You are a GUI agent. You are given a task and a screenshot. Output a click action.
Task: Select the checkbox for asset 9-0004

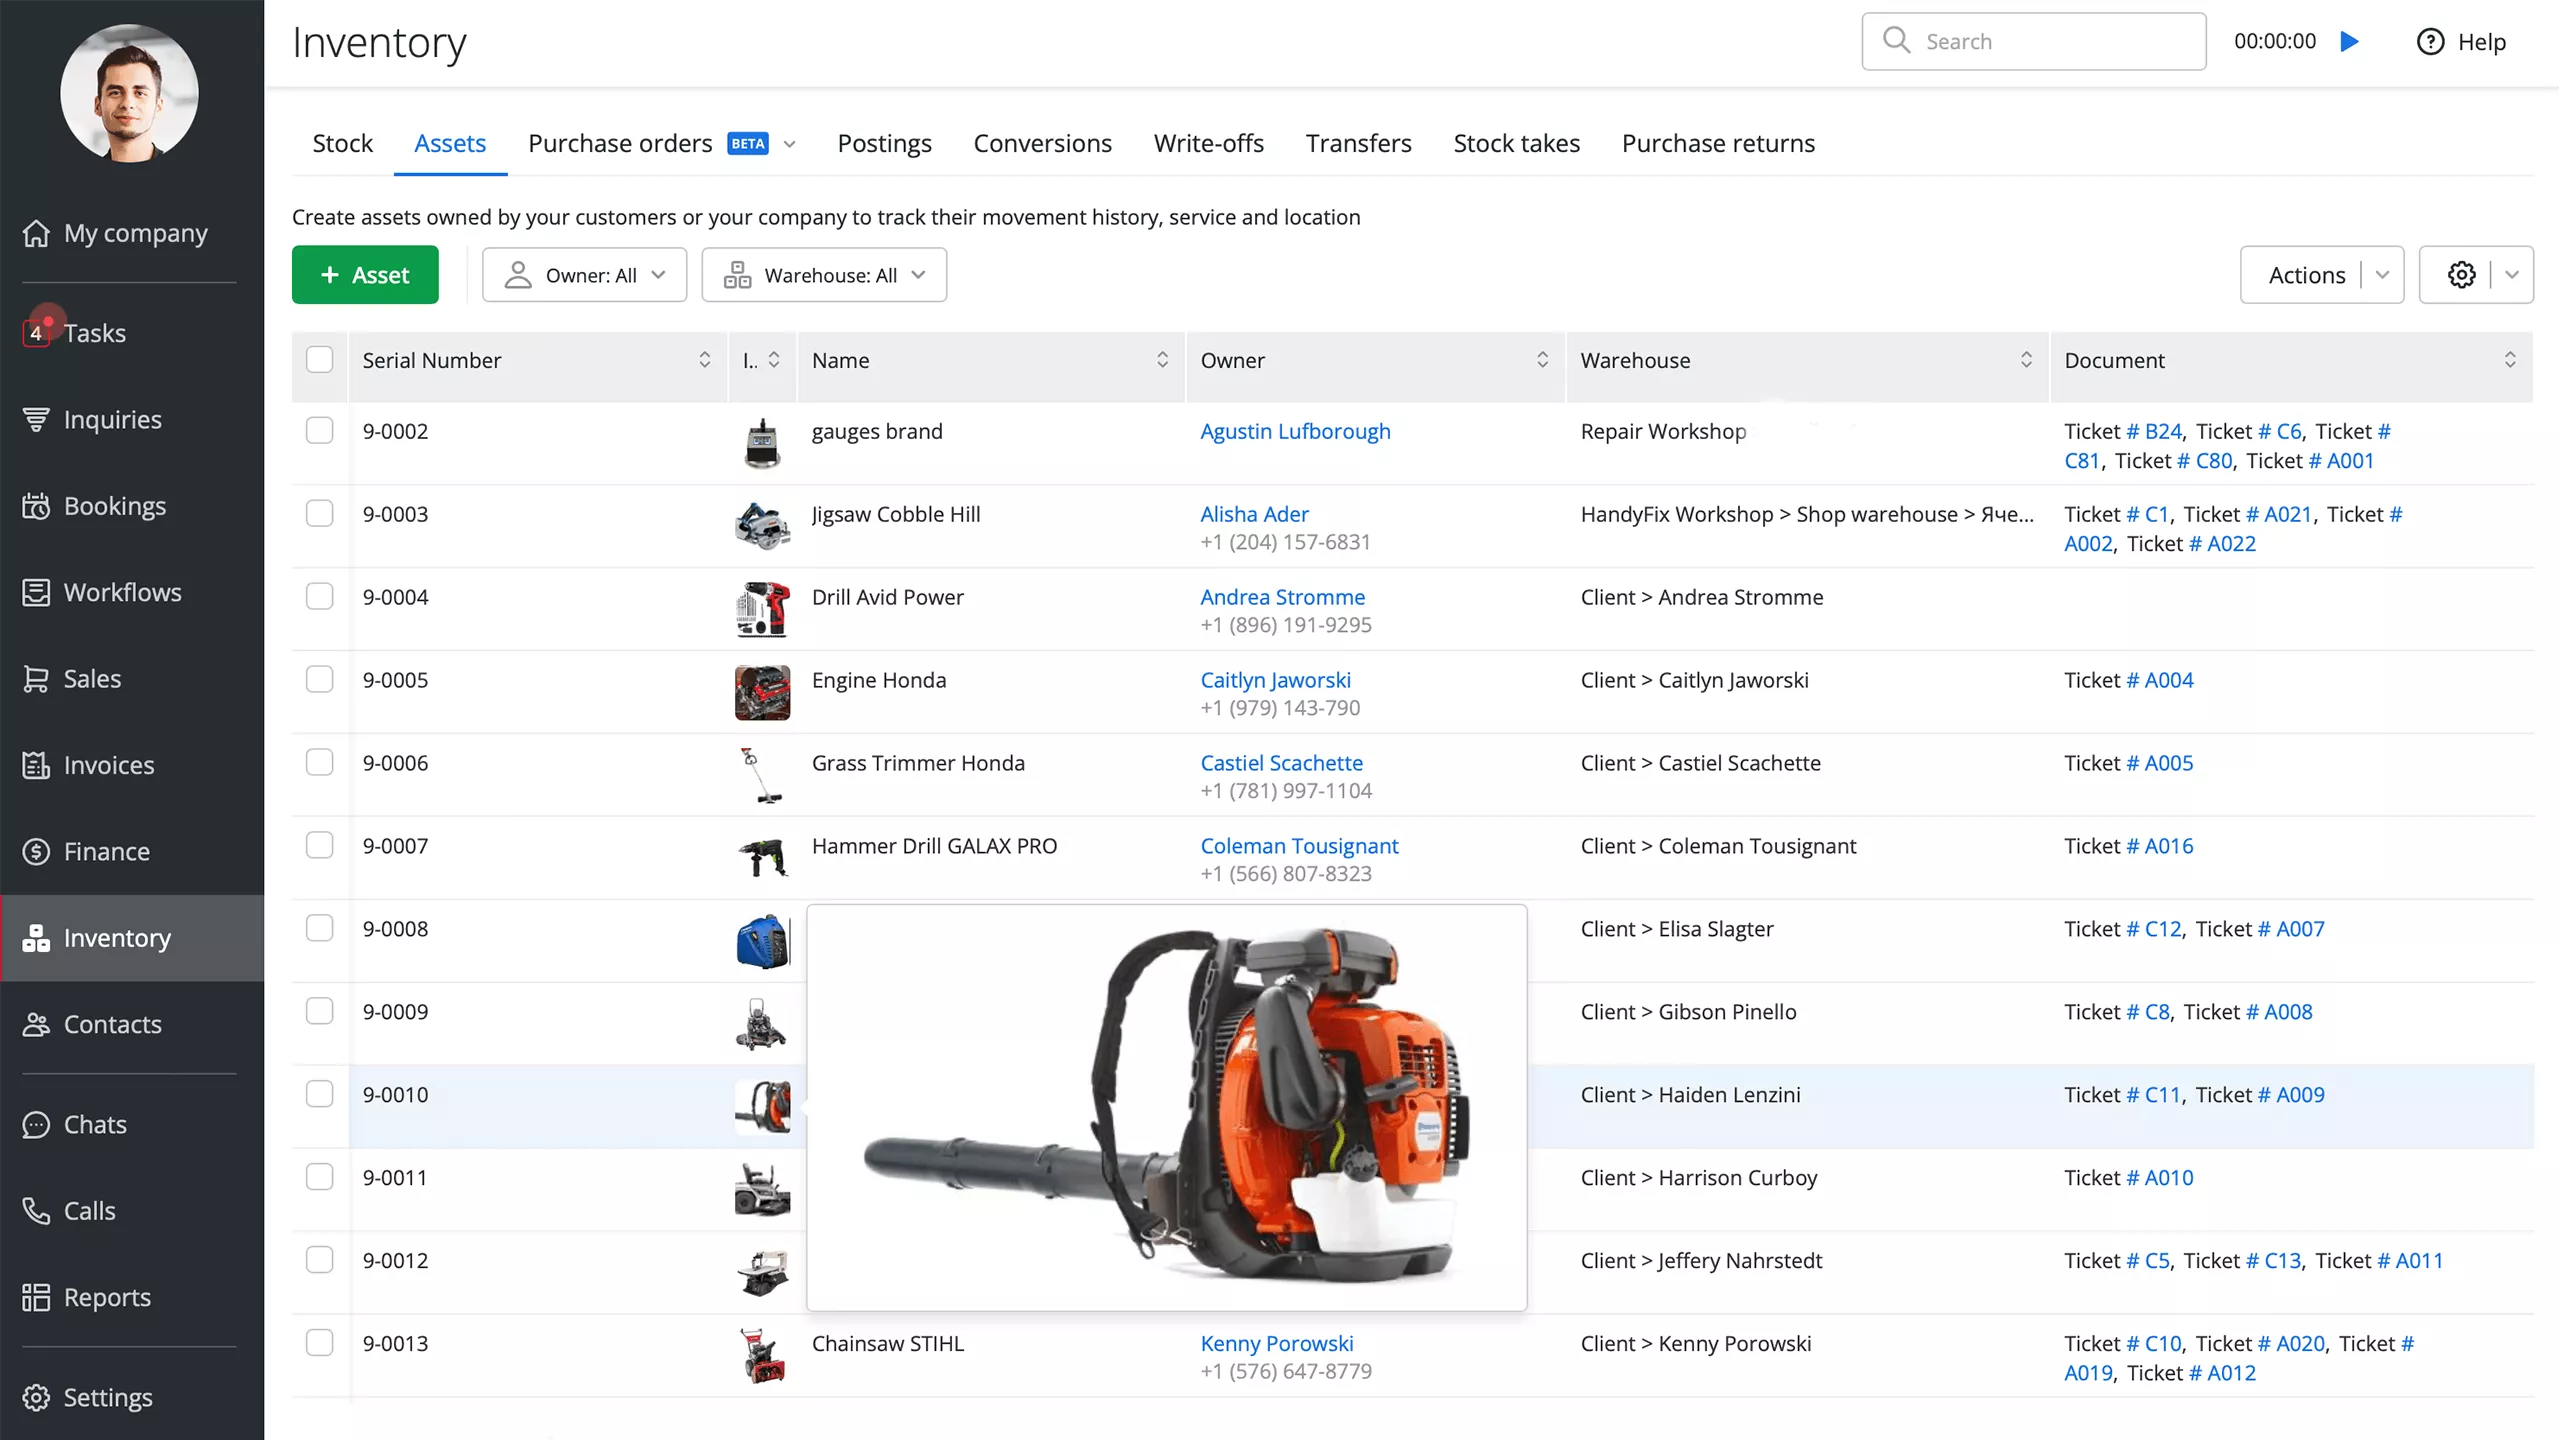click(320, 595)
